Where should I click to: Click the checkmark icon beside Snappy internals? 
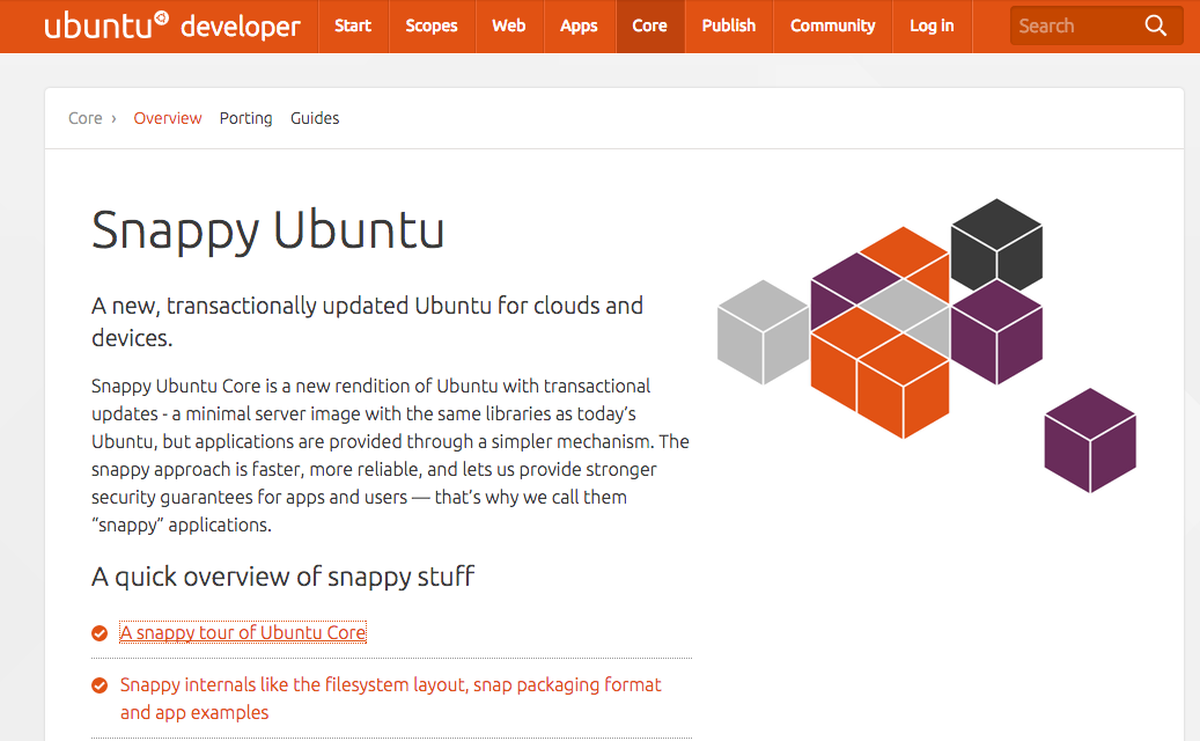(x=99, y=685)
